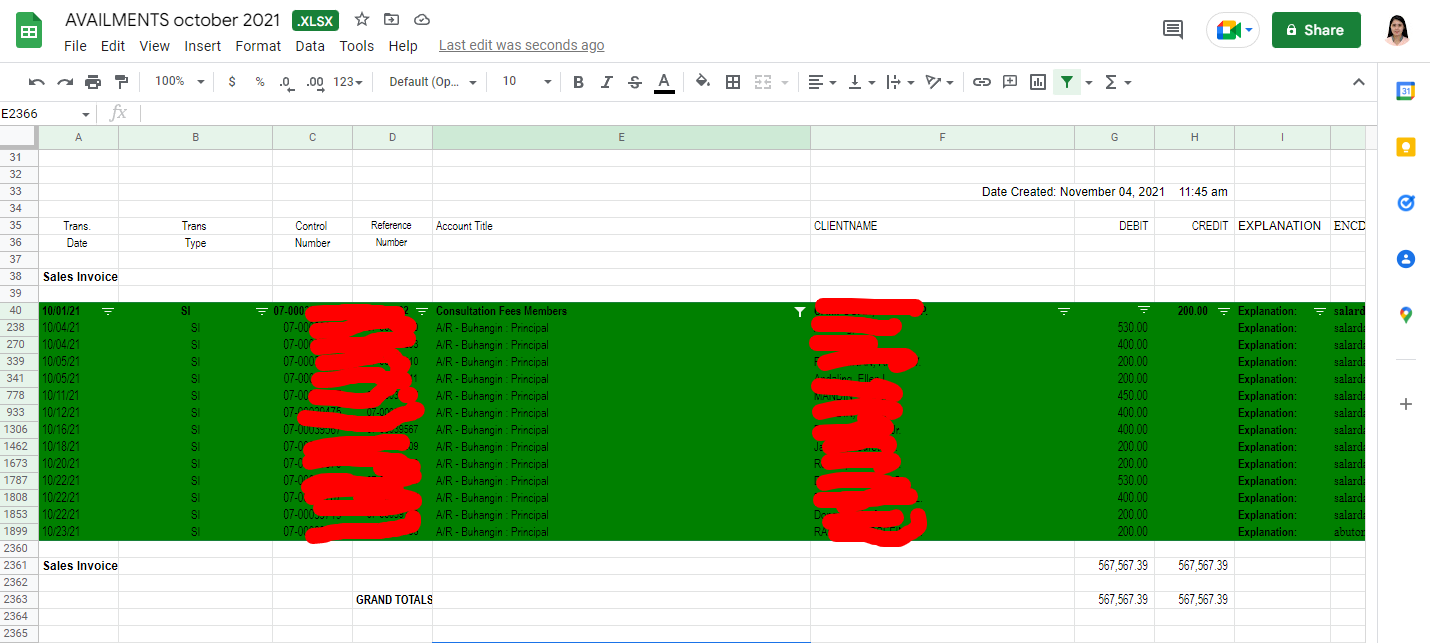Open the font size dropdown
1430x643 pixels.
[x=526, y=82]
